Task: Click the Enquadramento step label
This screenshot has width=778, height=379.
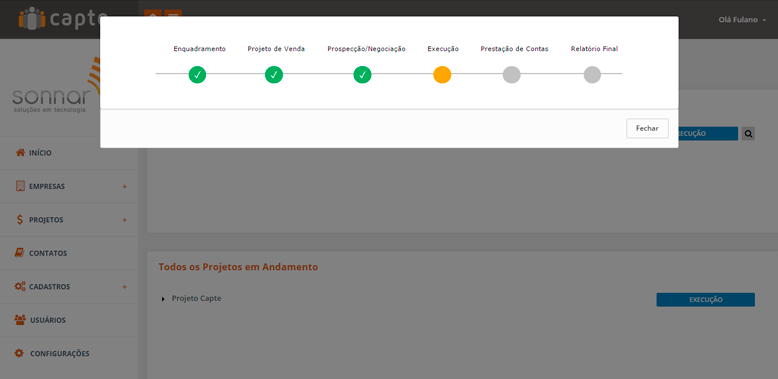Action: pyautogui.click(x=199, y=49)
